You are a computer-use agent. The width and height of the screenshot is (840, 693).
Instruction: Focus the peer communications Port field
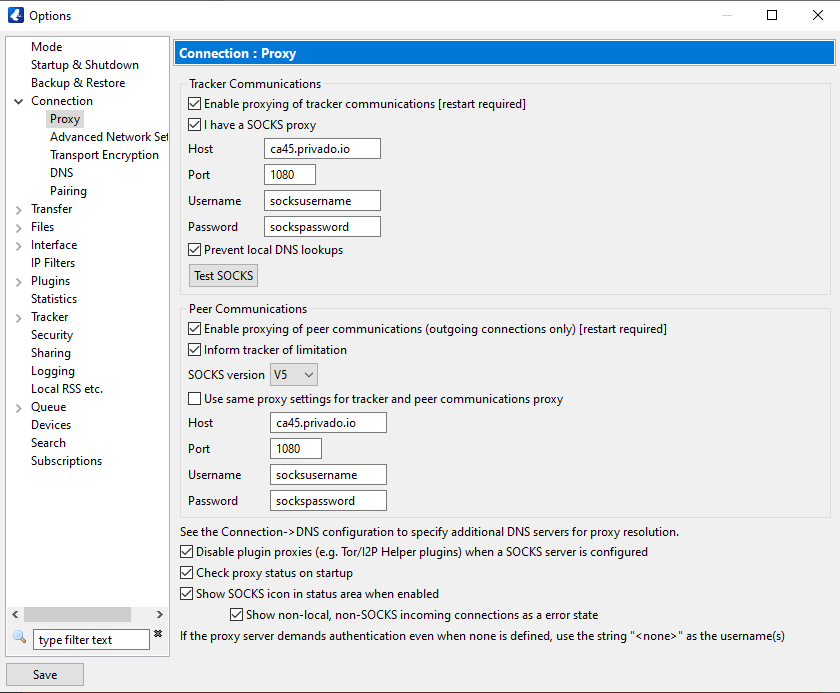pos(295,449)
